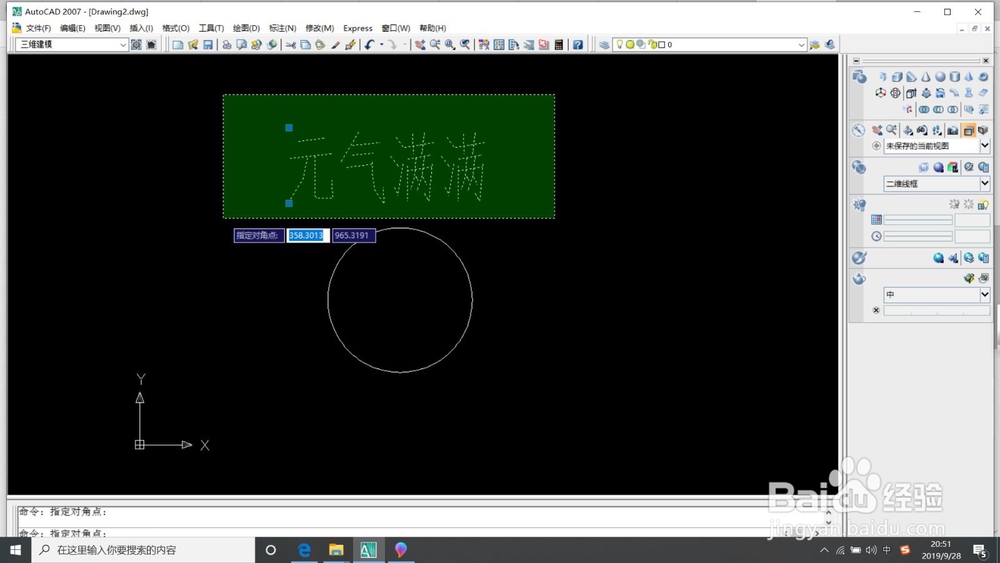Screen dimensions: 1000x563
Task: Click the Materials control panel icon
Action: (859, 258)
